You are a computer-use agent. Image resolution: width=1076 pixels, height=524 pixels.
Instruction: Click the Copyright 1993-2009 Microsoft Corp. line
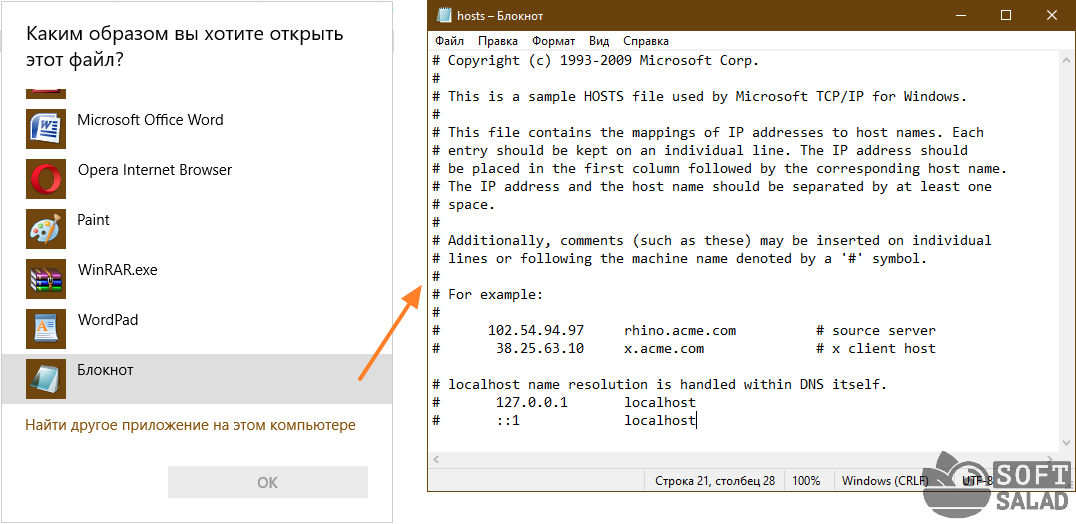[x=596, y=60]
